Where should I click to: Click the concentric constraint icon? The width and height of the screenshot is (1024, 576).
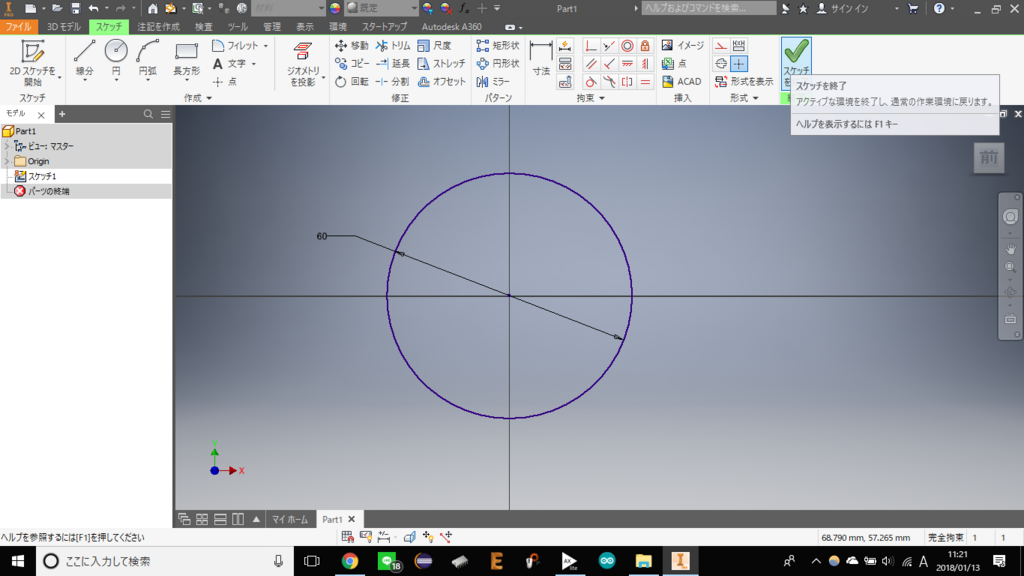[x=627, y=46]
